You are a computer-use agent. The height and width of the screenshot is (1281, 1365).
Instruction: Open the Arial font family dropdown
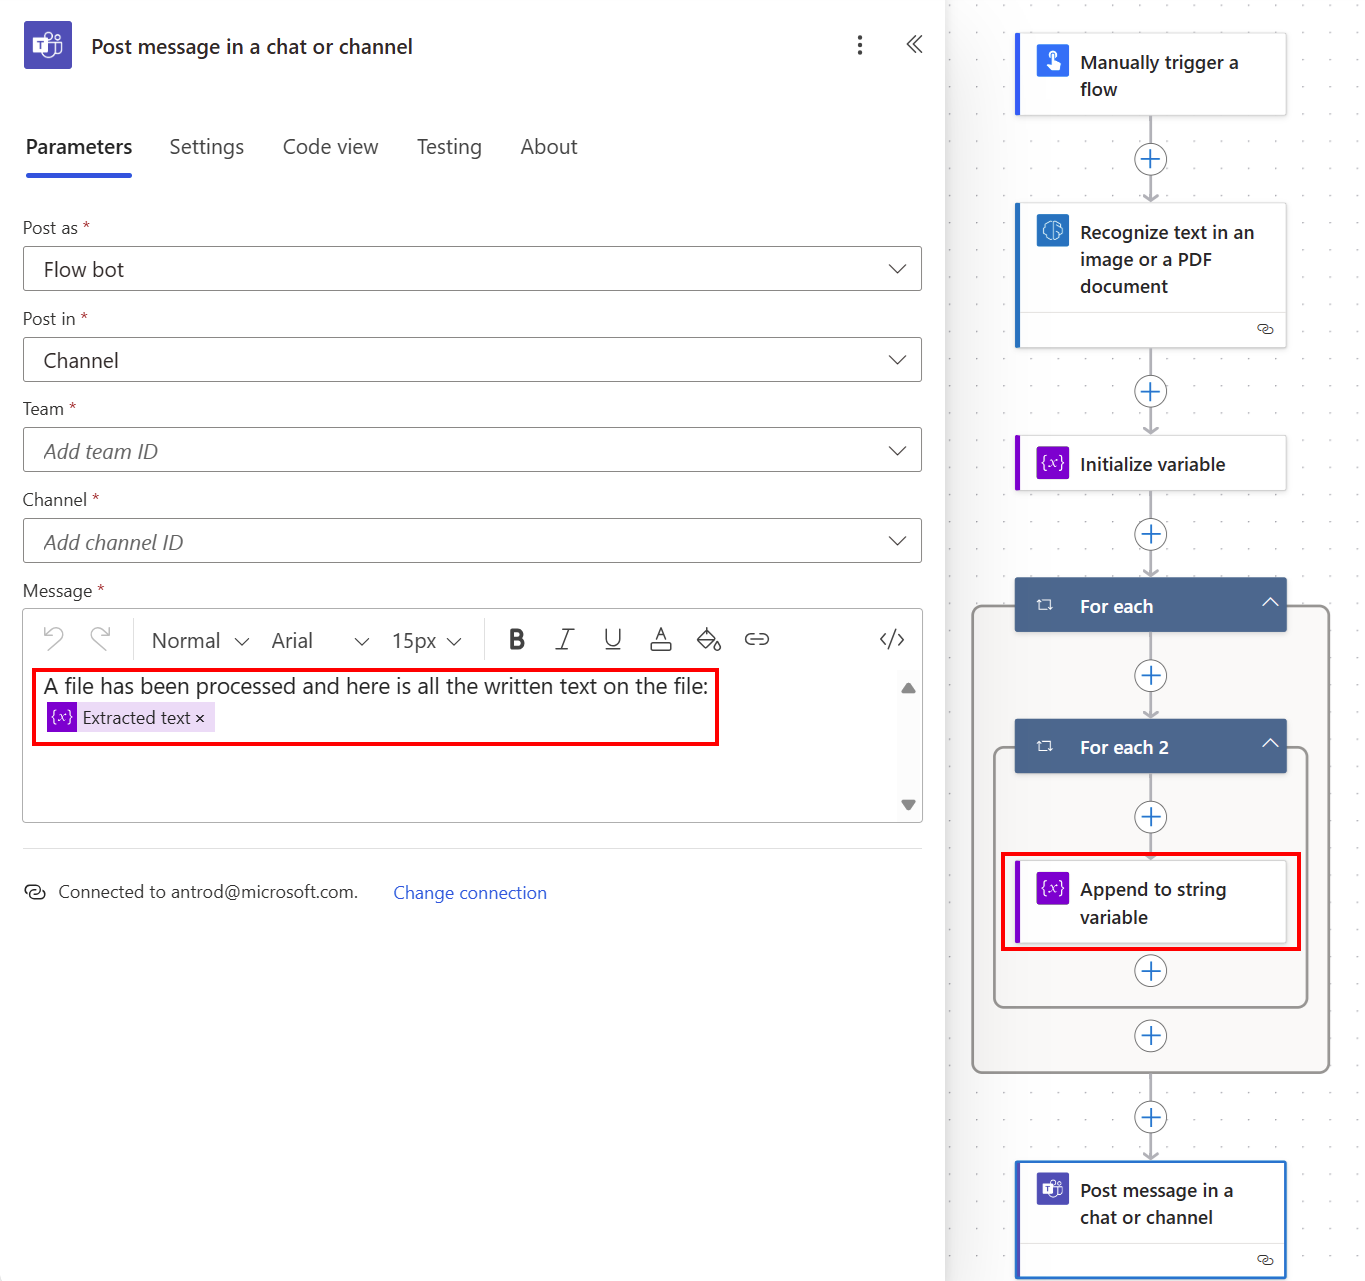pyautogui.click(x=322, y=640)
